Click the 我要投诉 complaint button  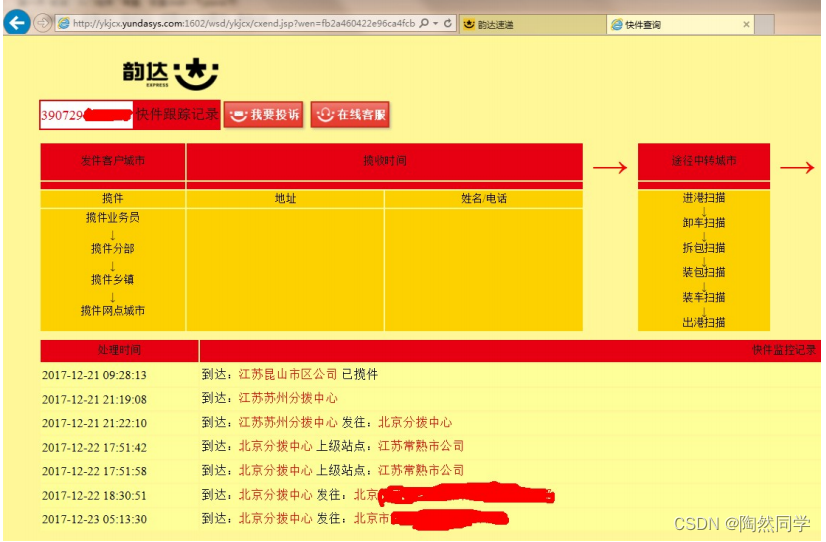pyautogui.click(x=264, y=114)
